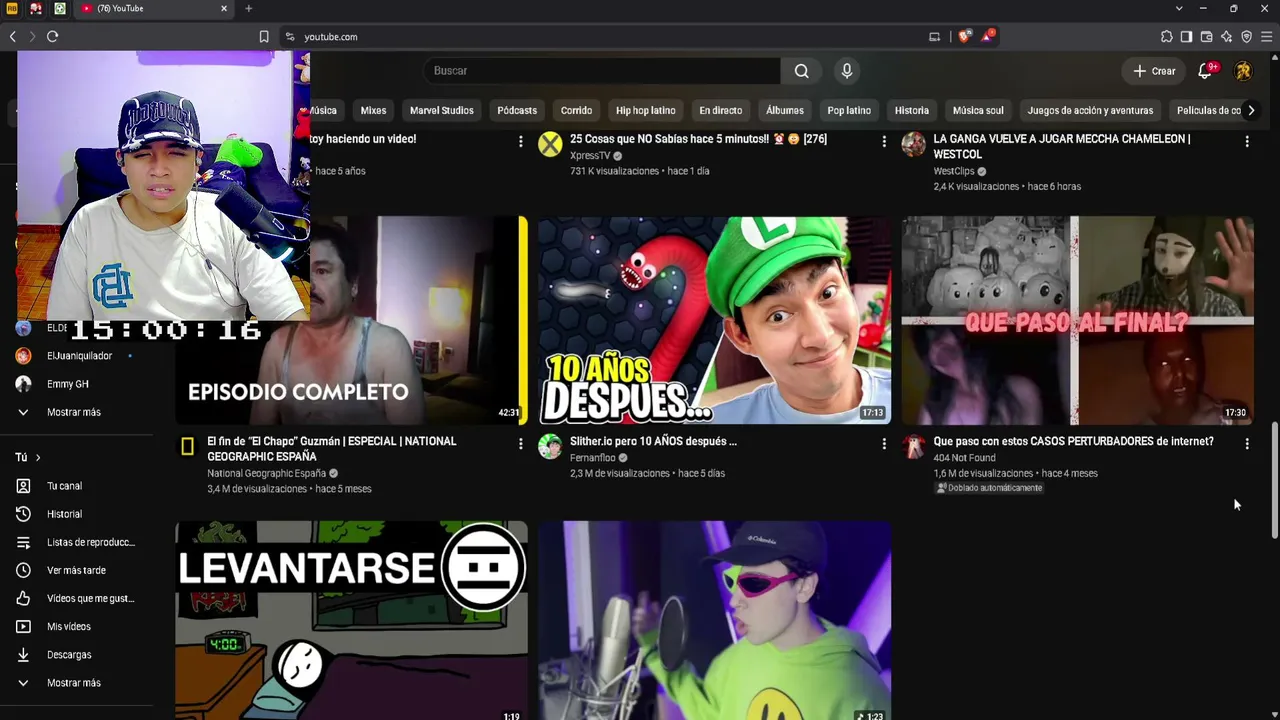The width and height of the screenshot is (1280, 720).
Task: Play the Slither.io 10 AÑOS DESPUES thumbnail
Action: tap(714, 321)
